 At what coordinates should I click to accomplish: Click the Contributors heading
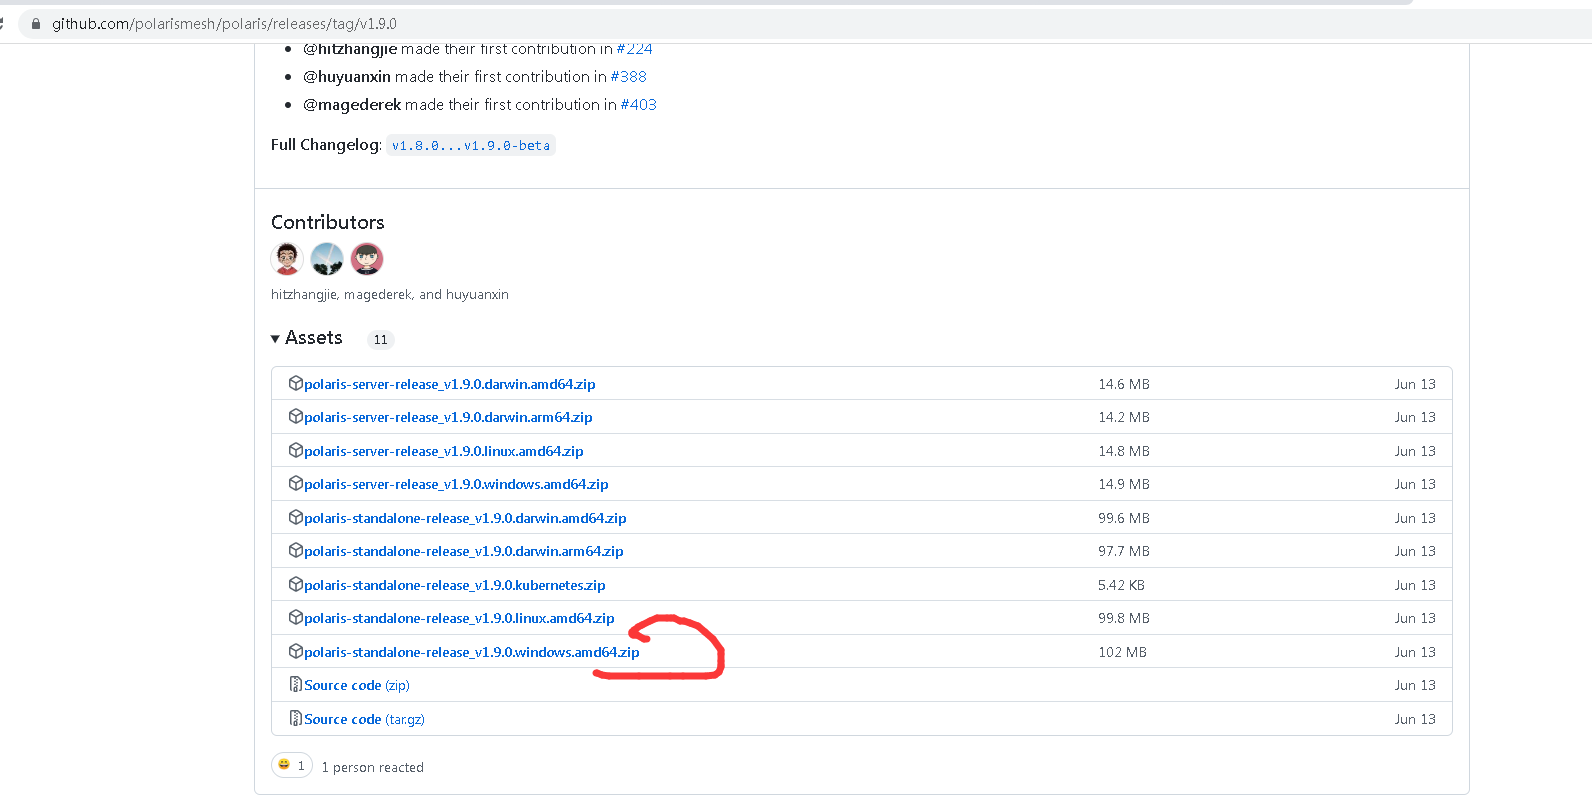pyautogui.click(x=328, y=222)
